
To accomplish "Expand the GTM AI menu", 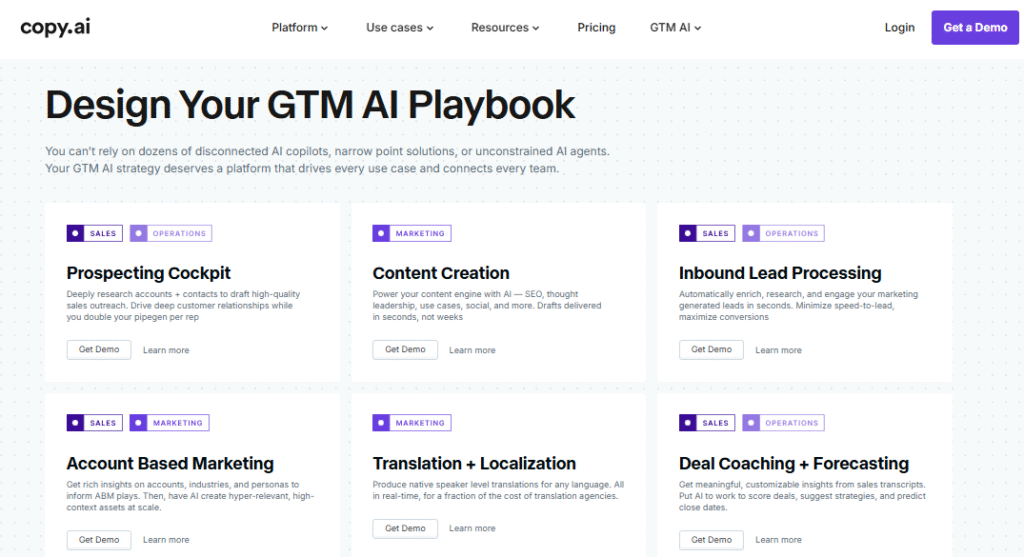I will (675, 27).
